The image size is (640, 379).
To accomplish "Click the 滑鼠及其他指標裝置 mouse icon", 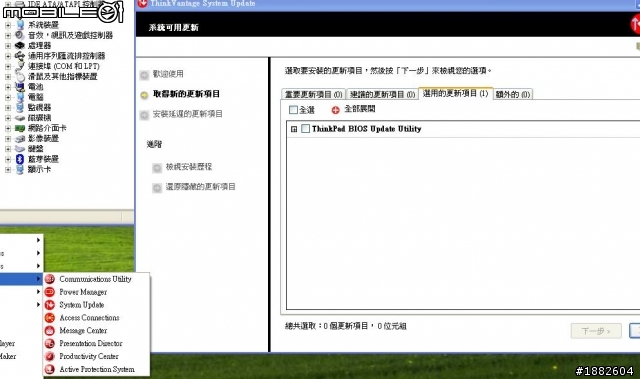I will pyautogui.click(x=20, y=76).
